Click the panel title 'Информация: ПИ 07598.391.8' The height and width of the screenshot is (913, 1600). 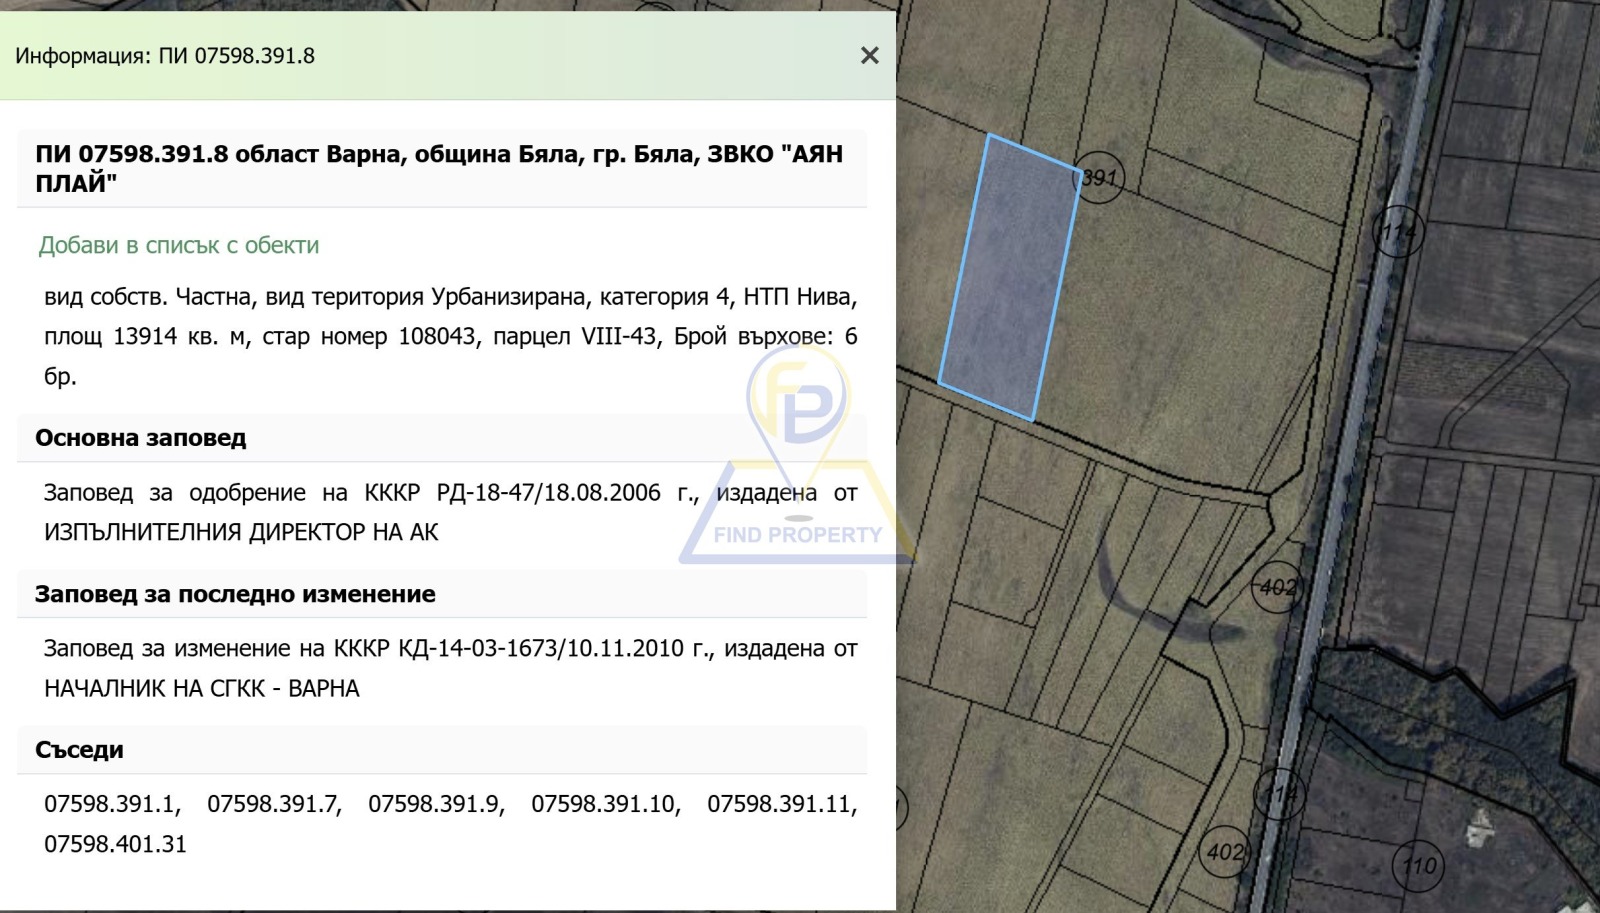(x=165, y=56)
